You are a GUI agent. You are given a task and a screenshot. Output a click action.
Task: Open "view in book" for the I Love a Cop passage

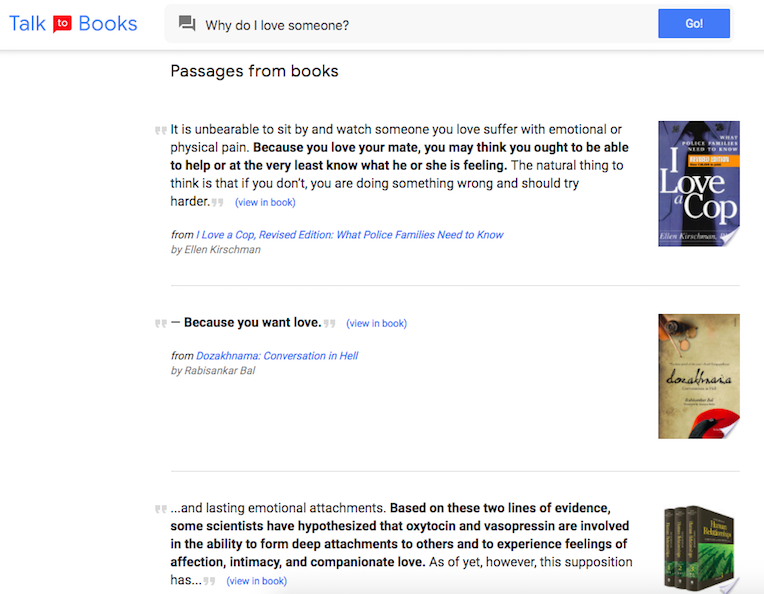pyautogui.click(x=265, y=203)
